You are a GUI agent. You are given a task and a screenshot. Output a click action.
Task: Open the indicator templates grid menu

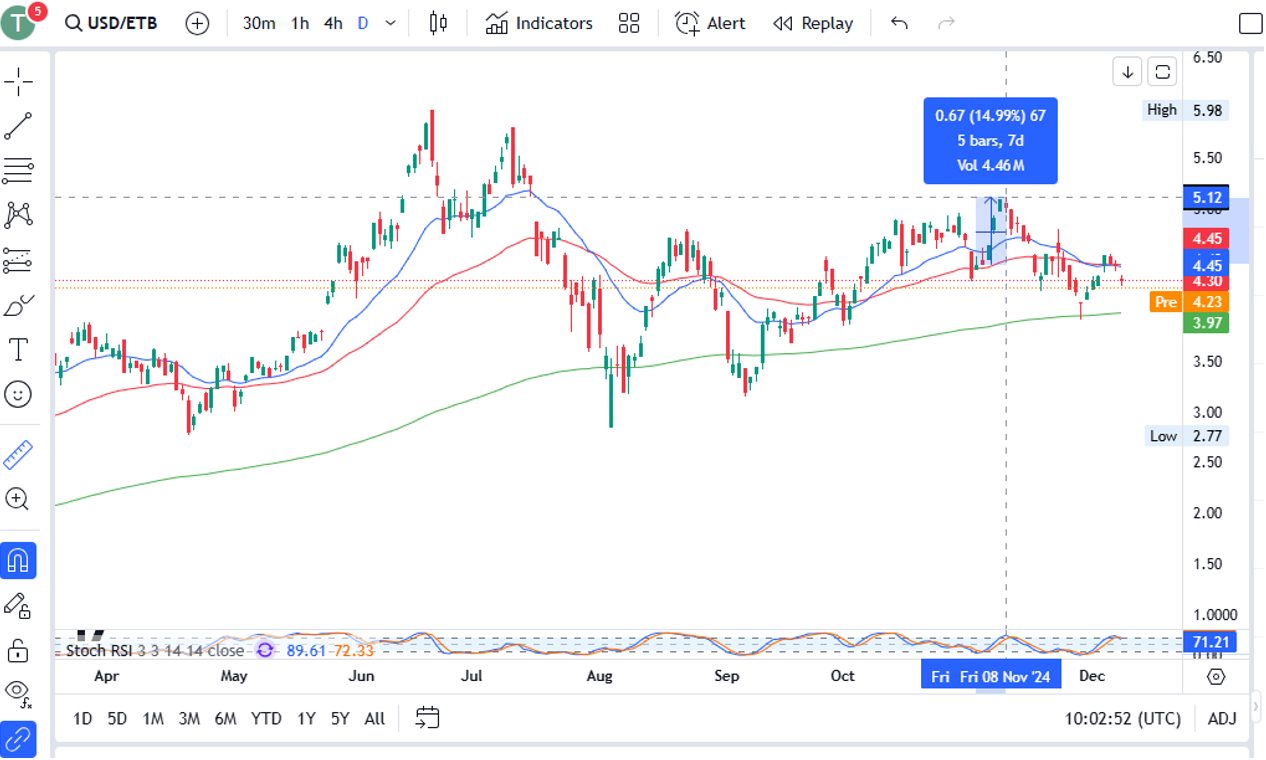(629, 23)
